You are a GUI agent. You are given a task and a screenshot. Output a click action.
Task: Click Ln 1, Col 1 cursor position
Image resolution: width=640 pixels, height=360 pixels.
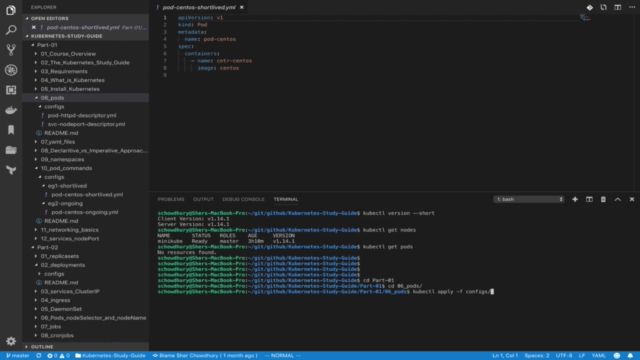(505, 356)
